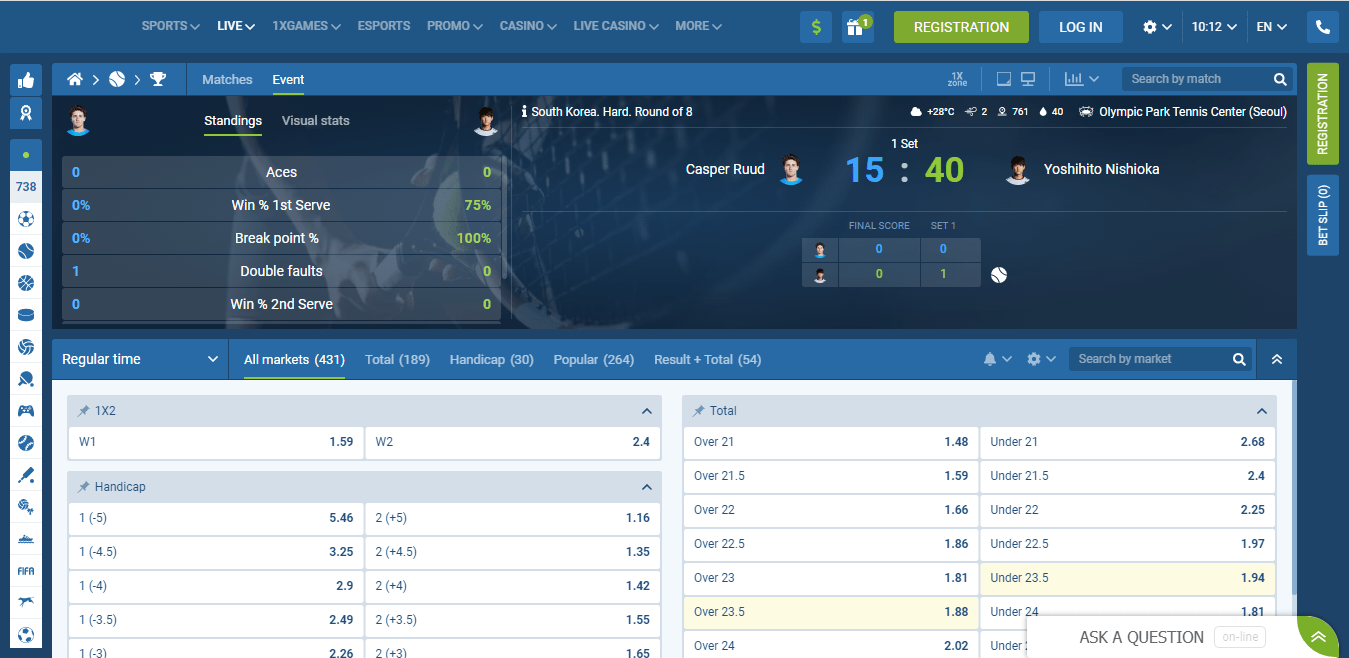Click the trophy breadcrumb icon
1349x658 pixels.
pyautogui.click(x=158, y=79)
